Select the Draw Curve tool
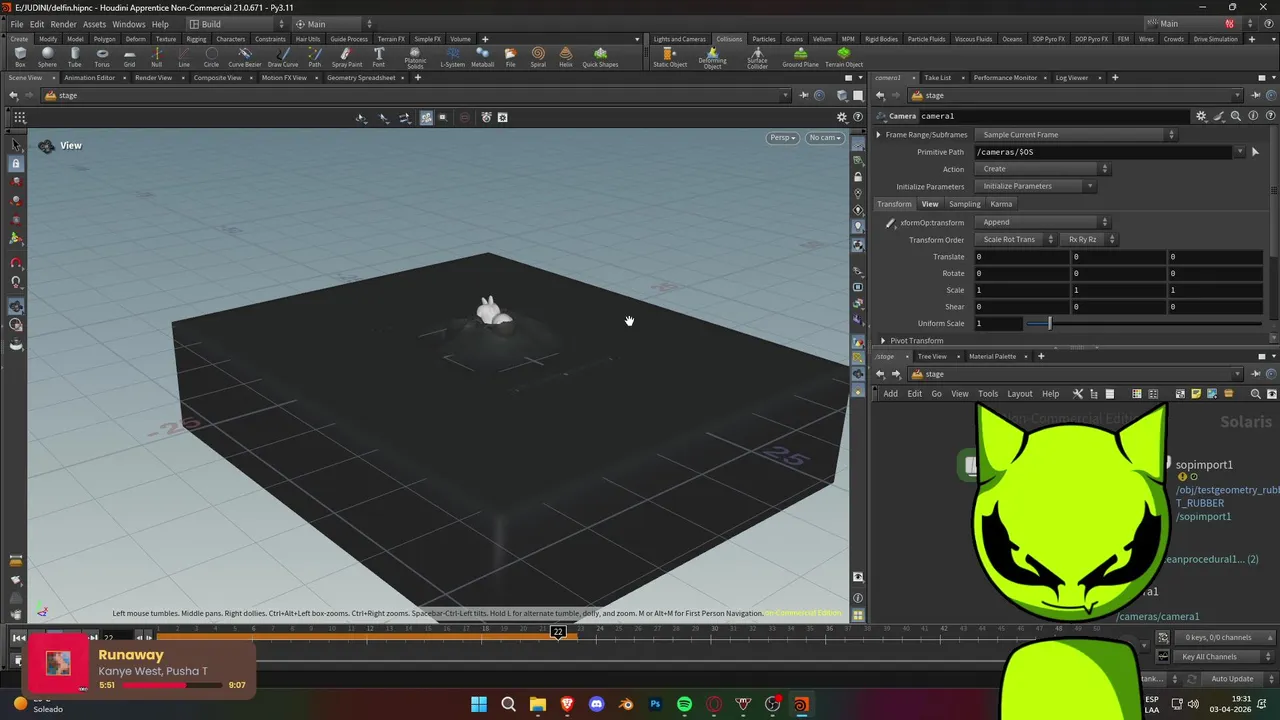1280x720 pixels. (x=283, y=57)
